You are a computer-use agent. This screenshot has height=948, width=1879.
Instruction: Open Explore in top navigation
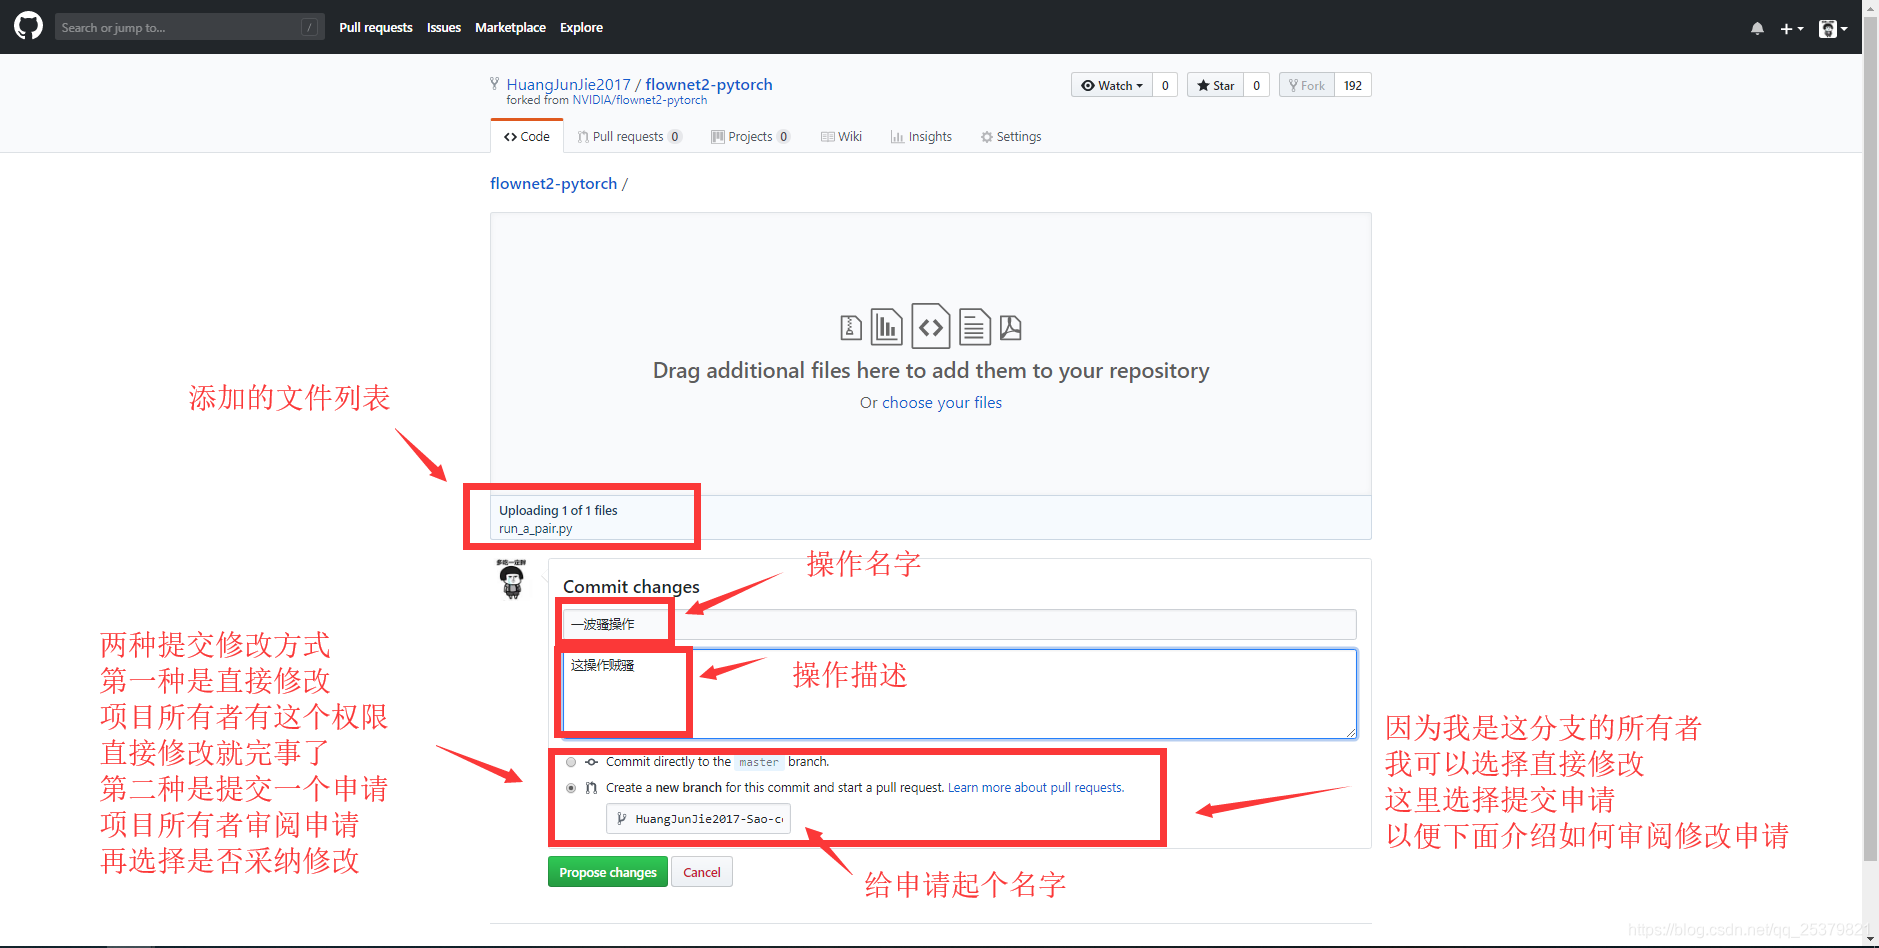pos(581,27)
